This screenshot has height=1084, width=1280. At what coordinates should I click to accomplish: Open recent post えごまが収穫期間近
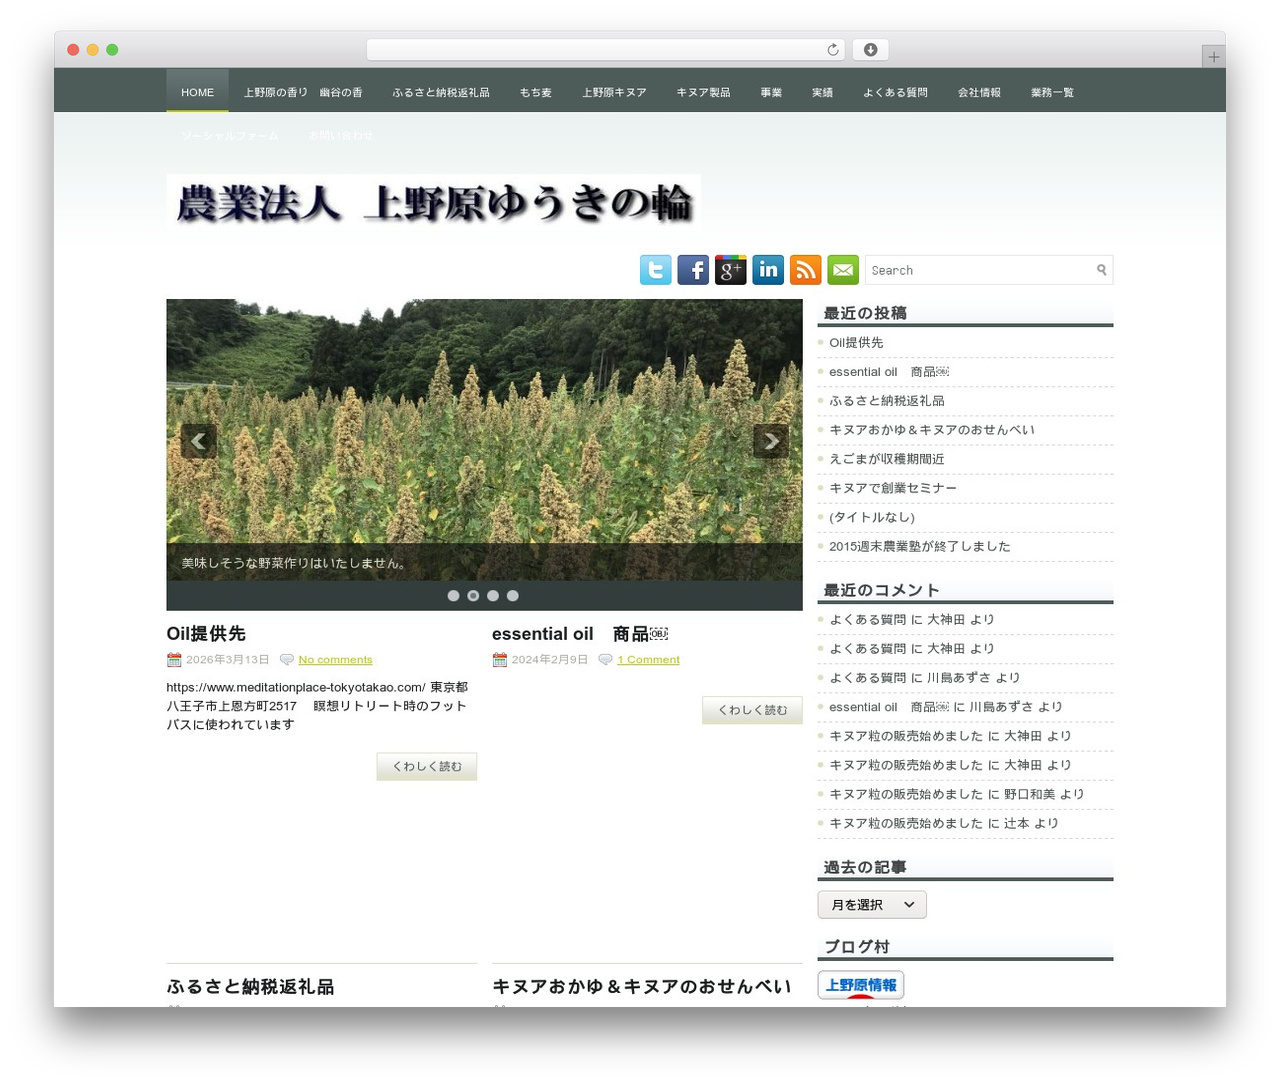[887, 459]
